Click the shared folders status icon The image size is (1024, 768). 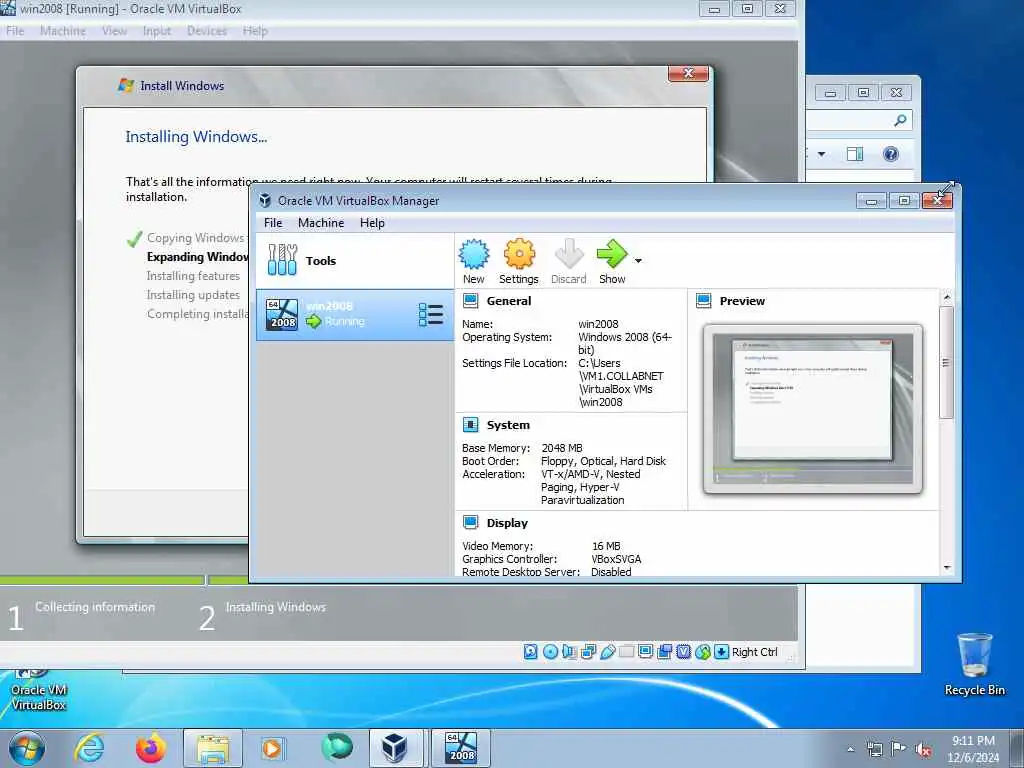tap(626, 652)
